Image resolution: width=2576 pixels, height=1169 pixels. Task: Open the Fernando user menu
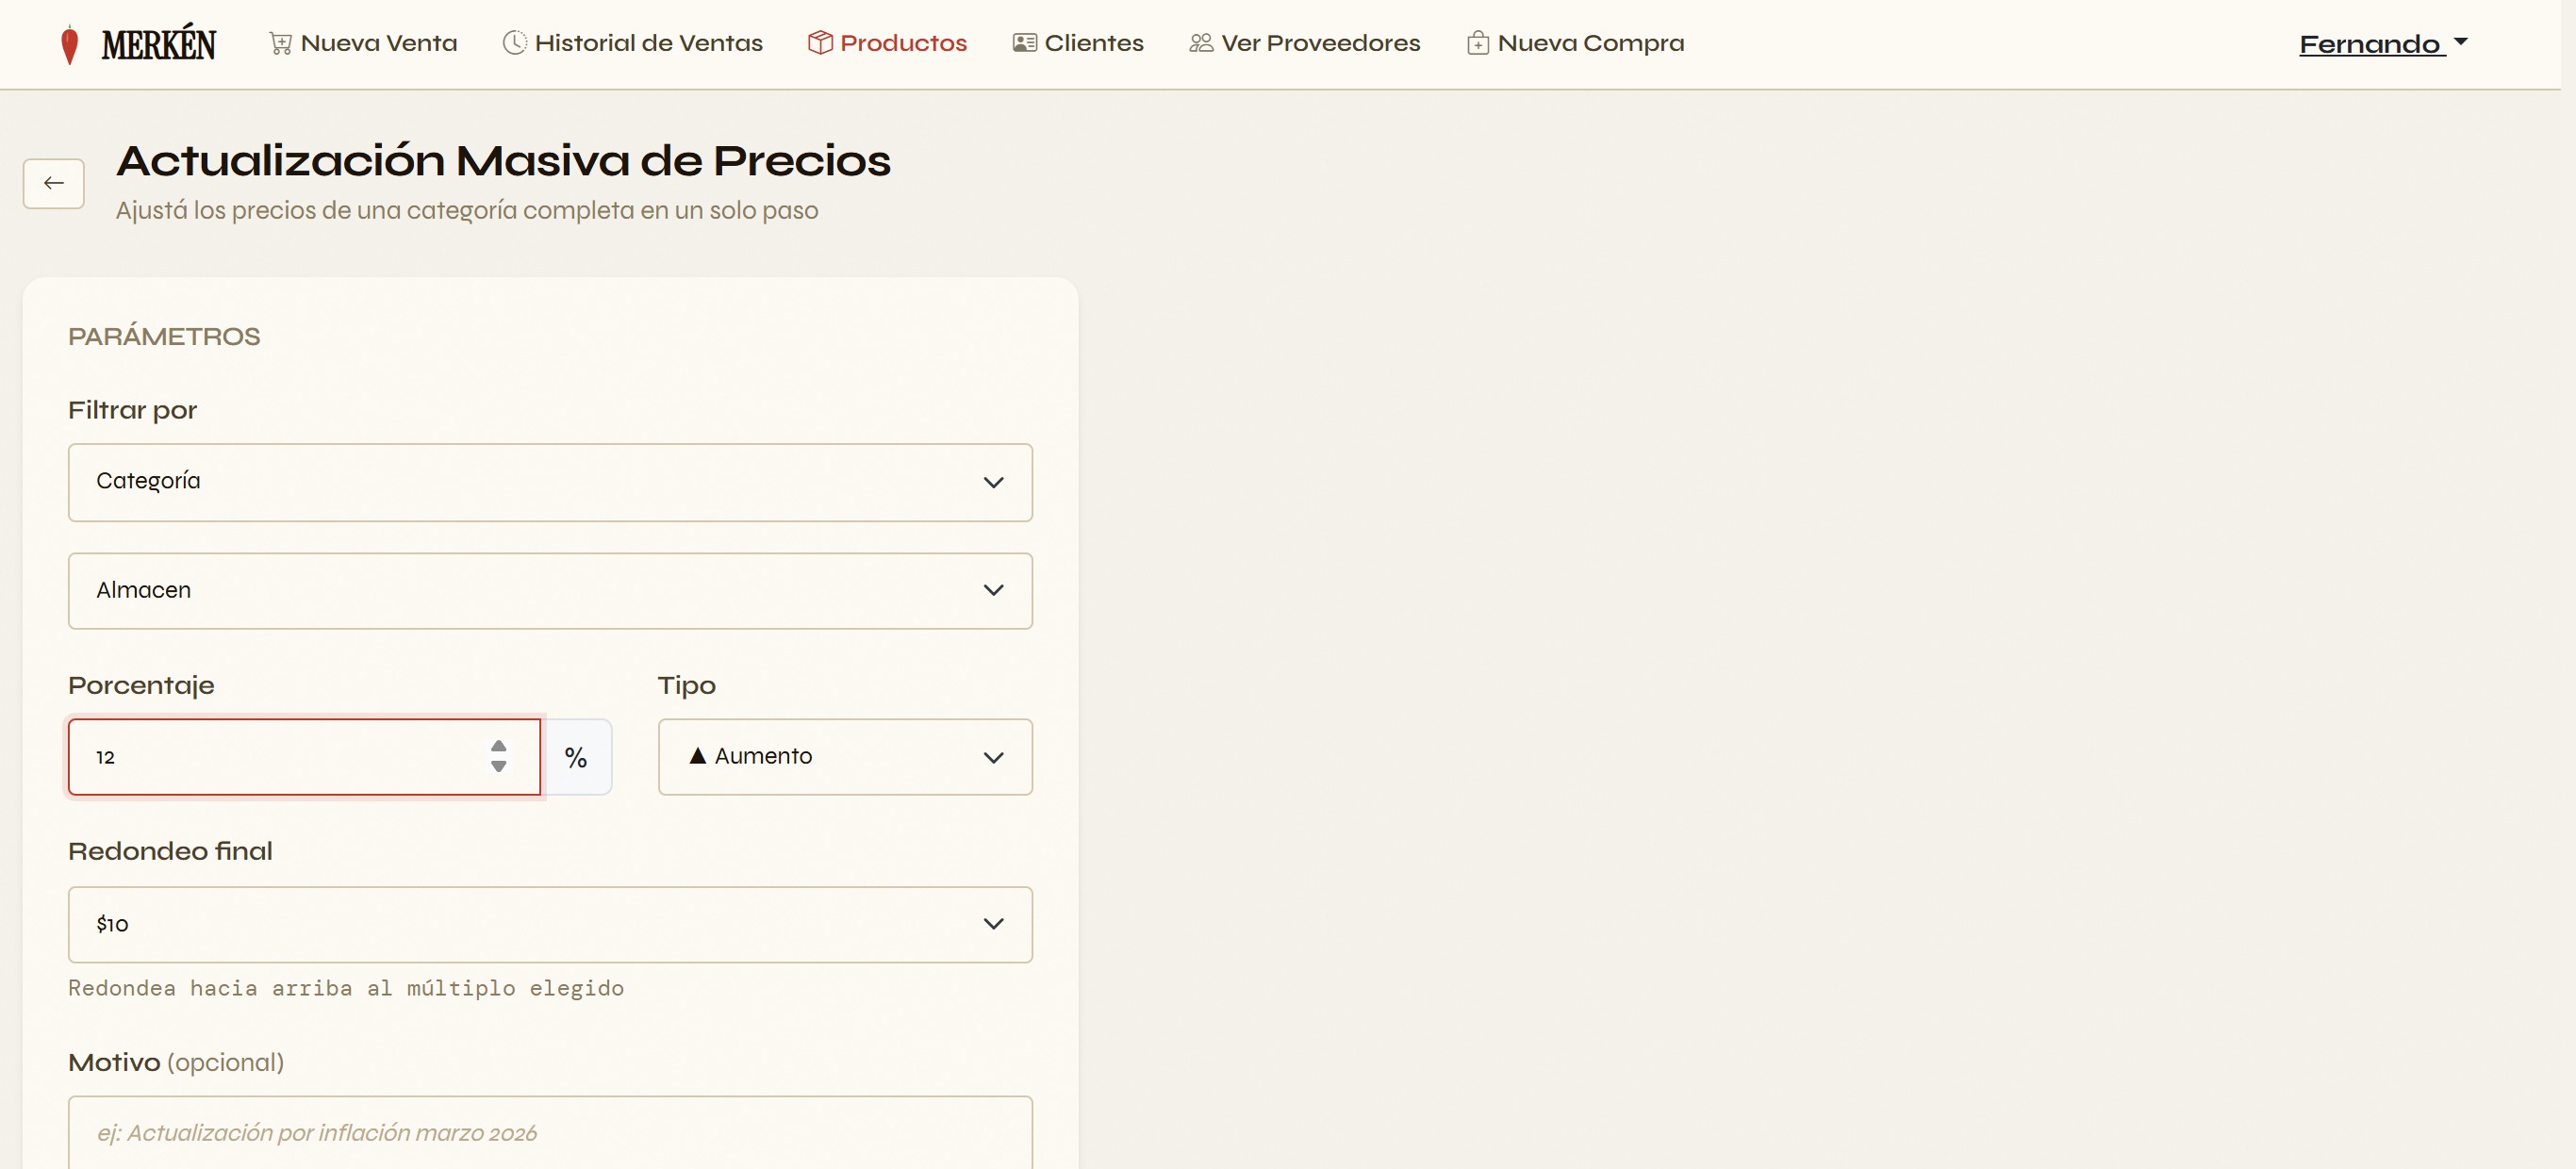click(x=2384, y=44)
